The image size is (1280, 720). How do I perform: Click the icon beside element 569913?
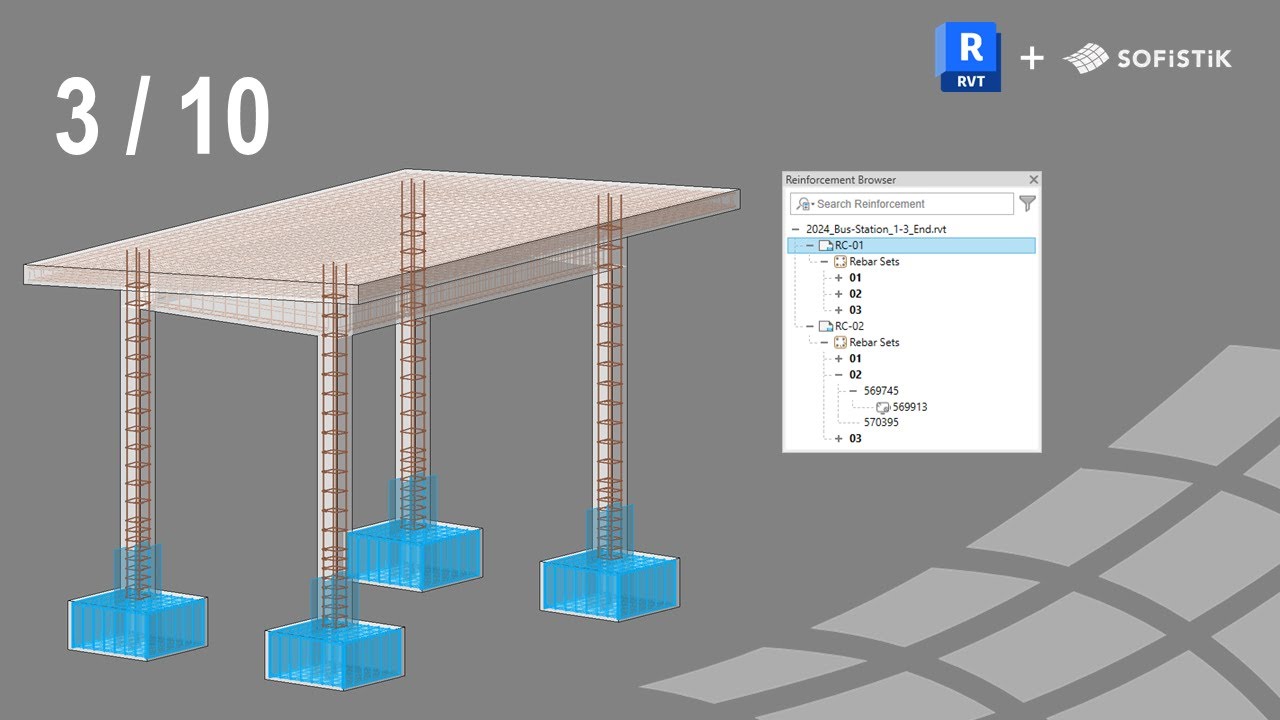coord(883,407)
